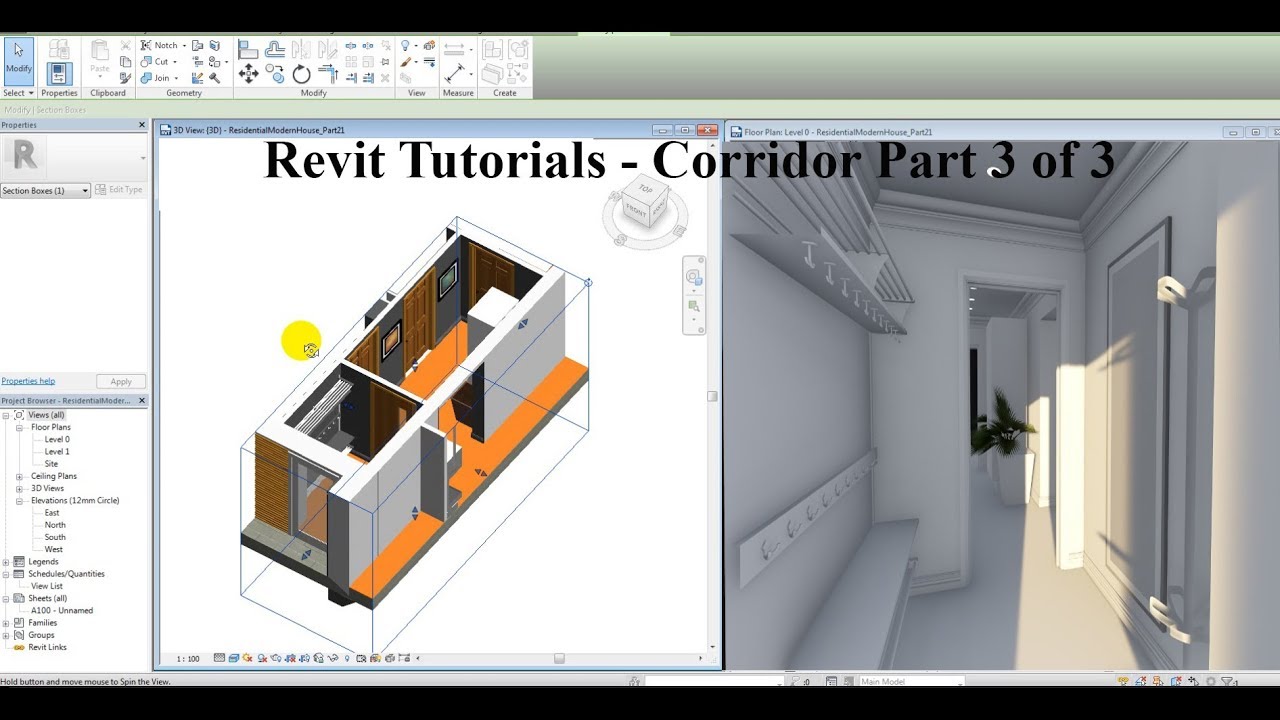Change the Visual Style on view control bar
This screenshot has width=1280, height=720.
point(234,658)
